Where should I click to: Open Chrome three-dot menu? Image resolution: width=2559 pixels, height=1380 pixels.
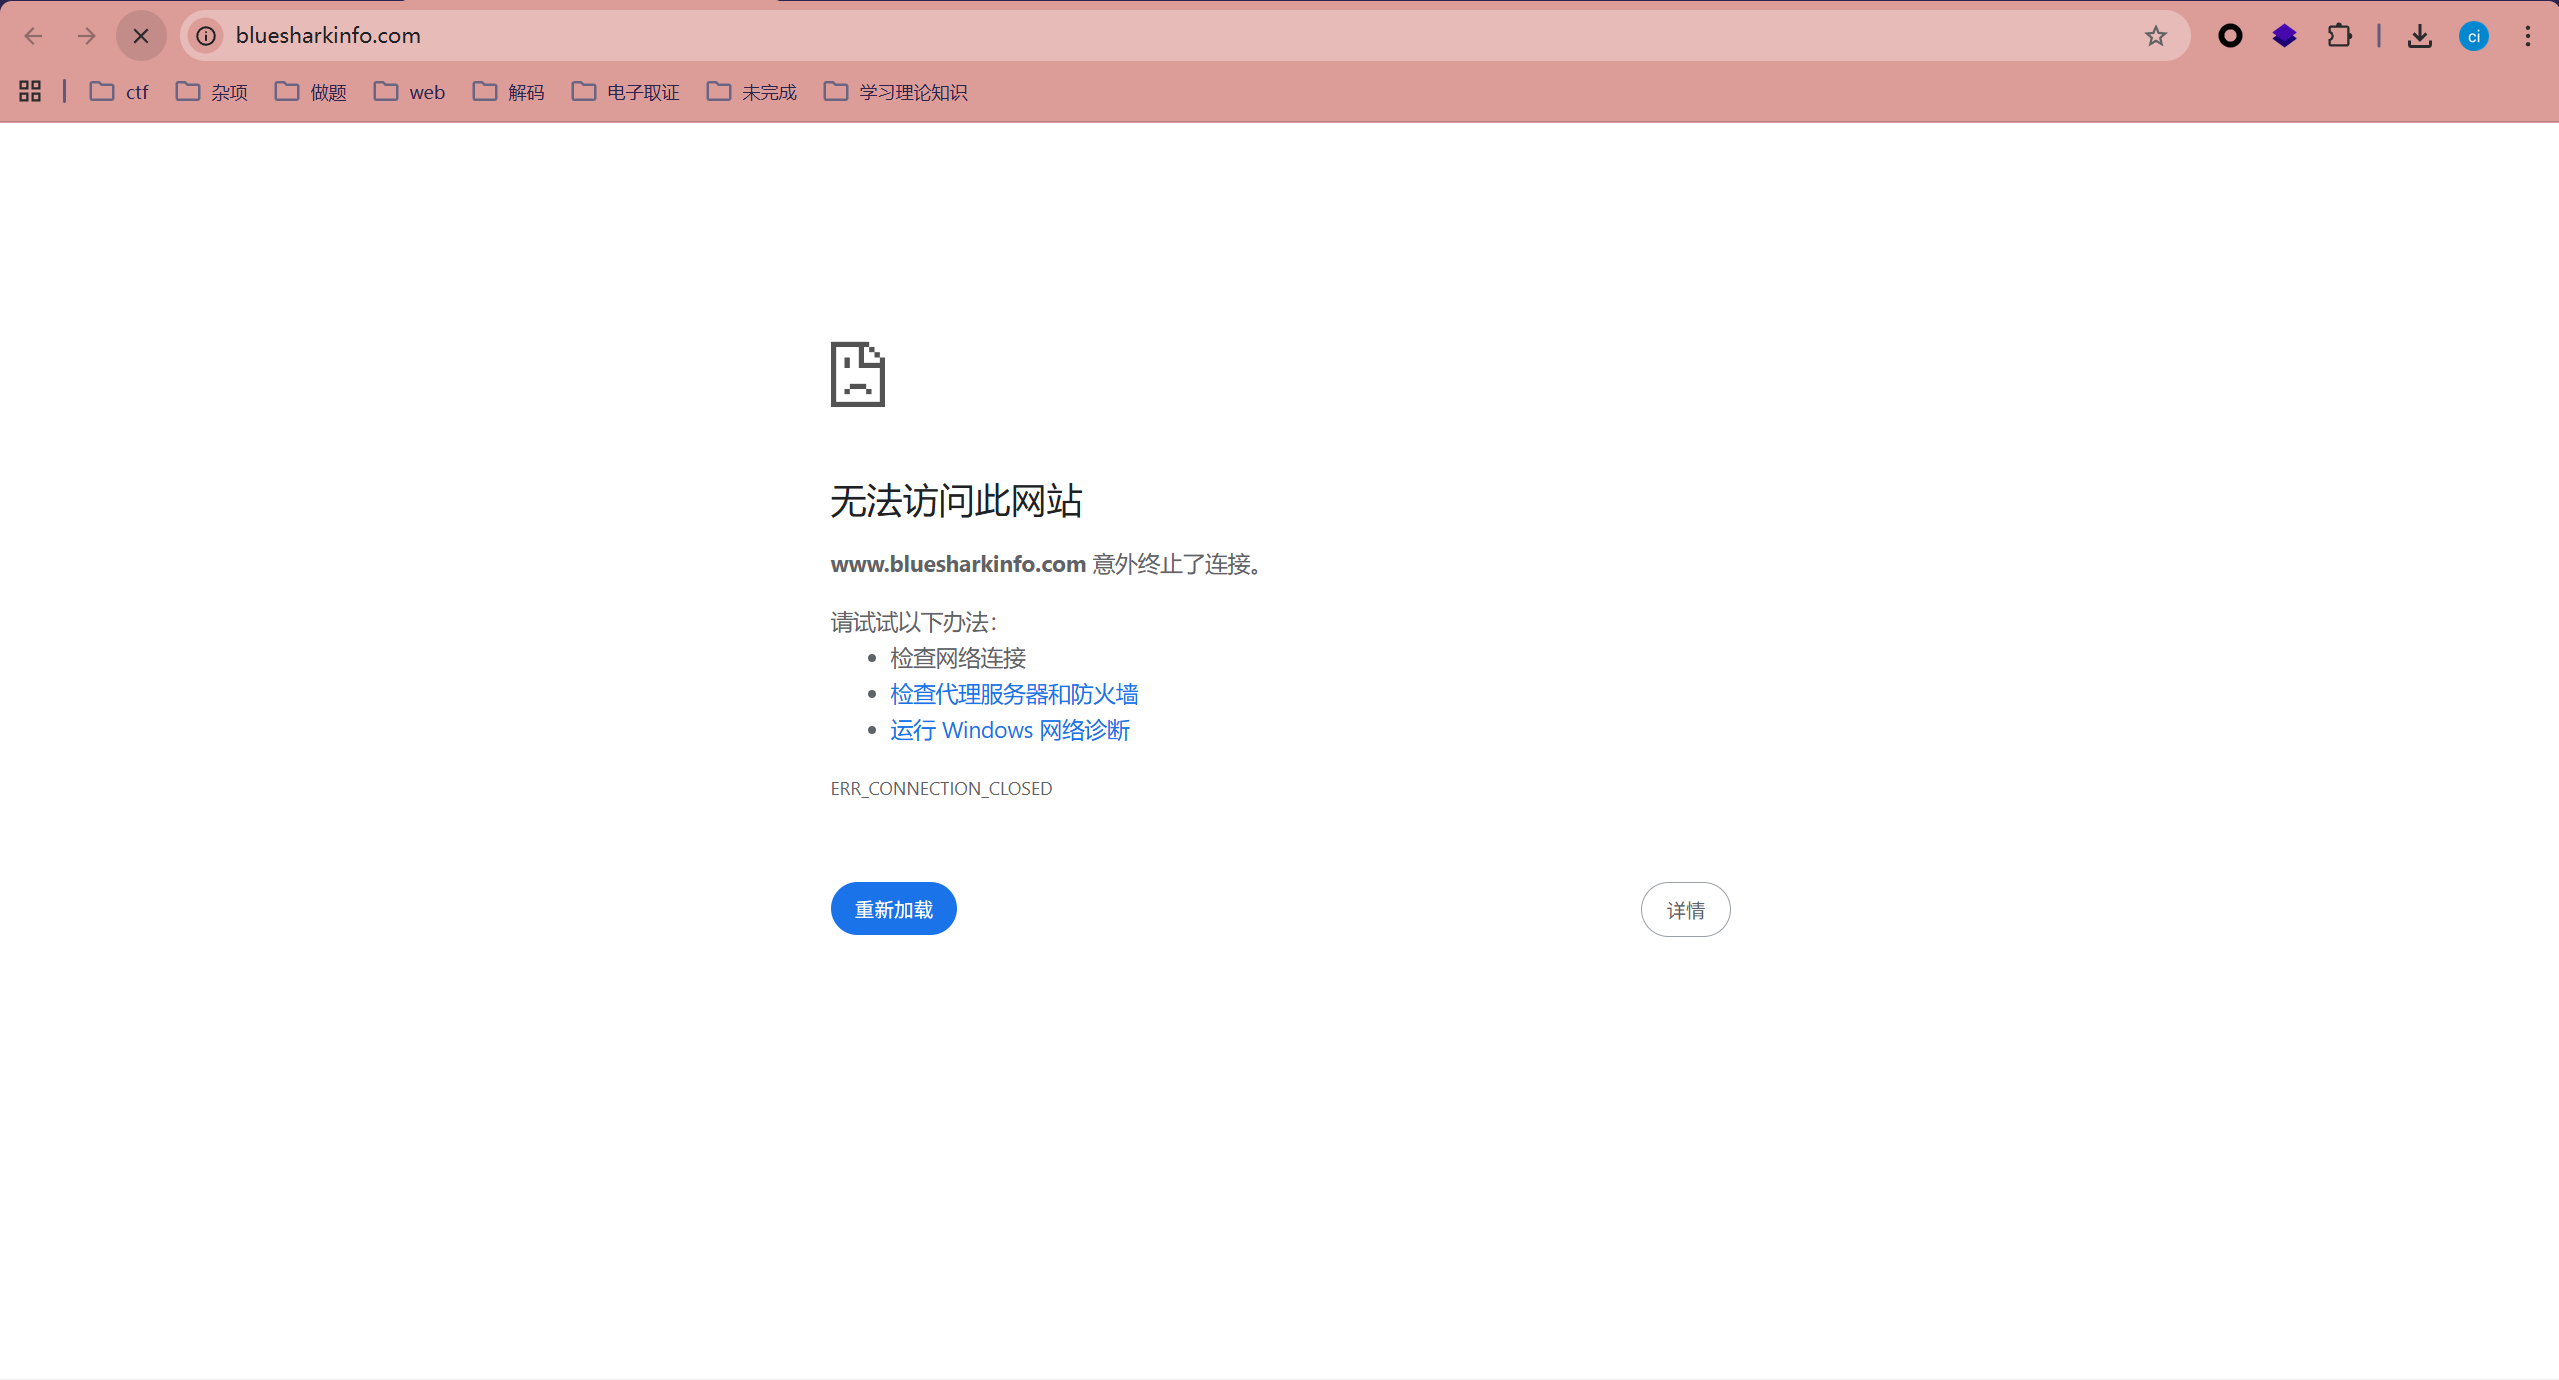[x=2527, y=36]
